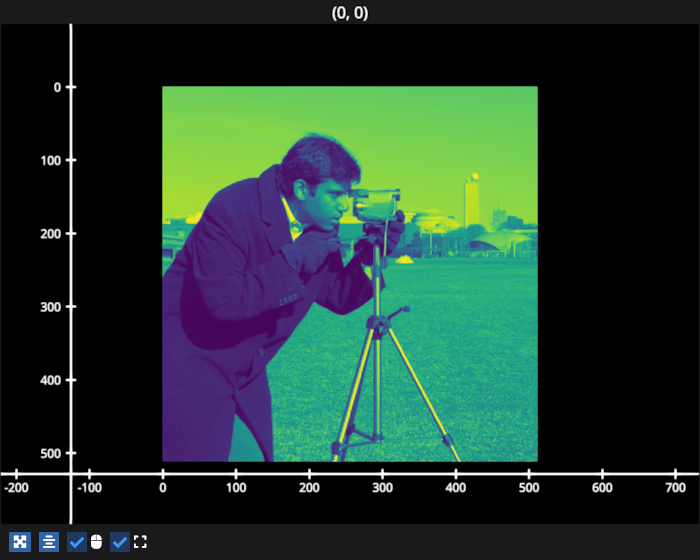
Task: Click the auto-scale scene button
Action: pos(20,542)
